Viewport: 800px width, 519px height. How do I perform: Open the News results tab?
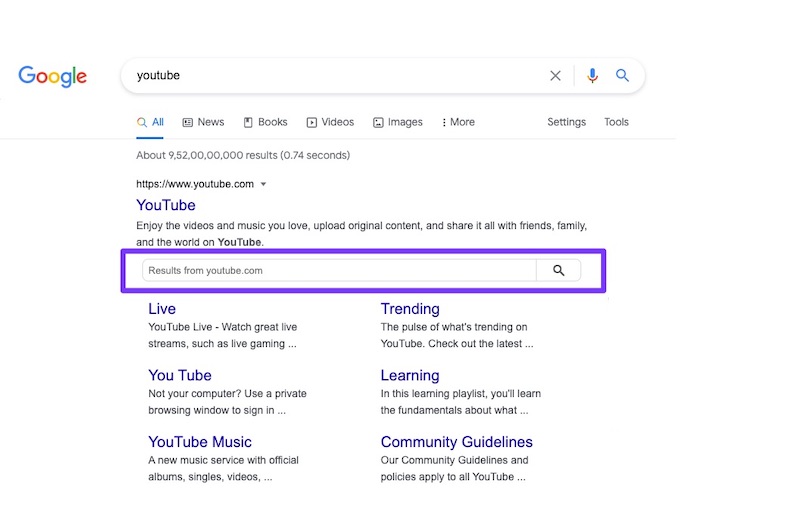(x=203, y=122)
